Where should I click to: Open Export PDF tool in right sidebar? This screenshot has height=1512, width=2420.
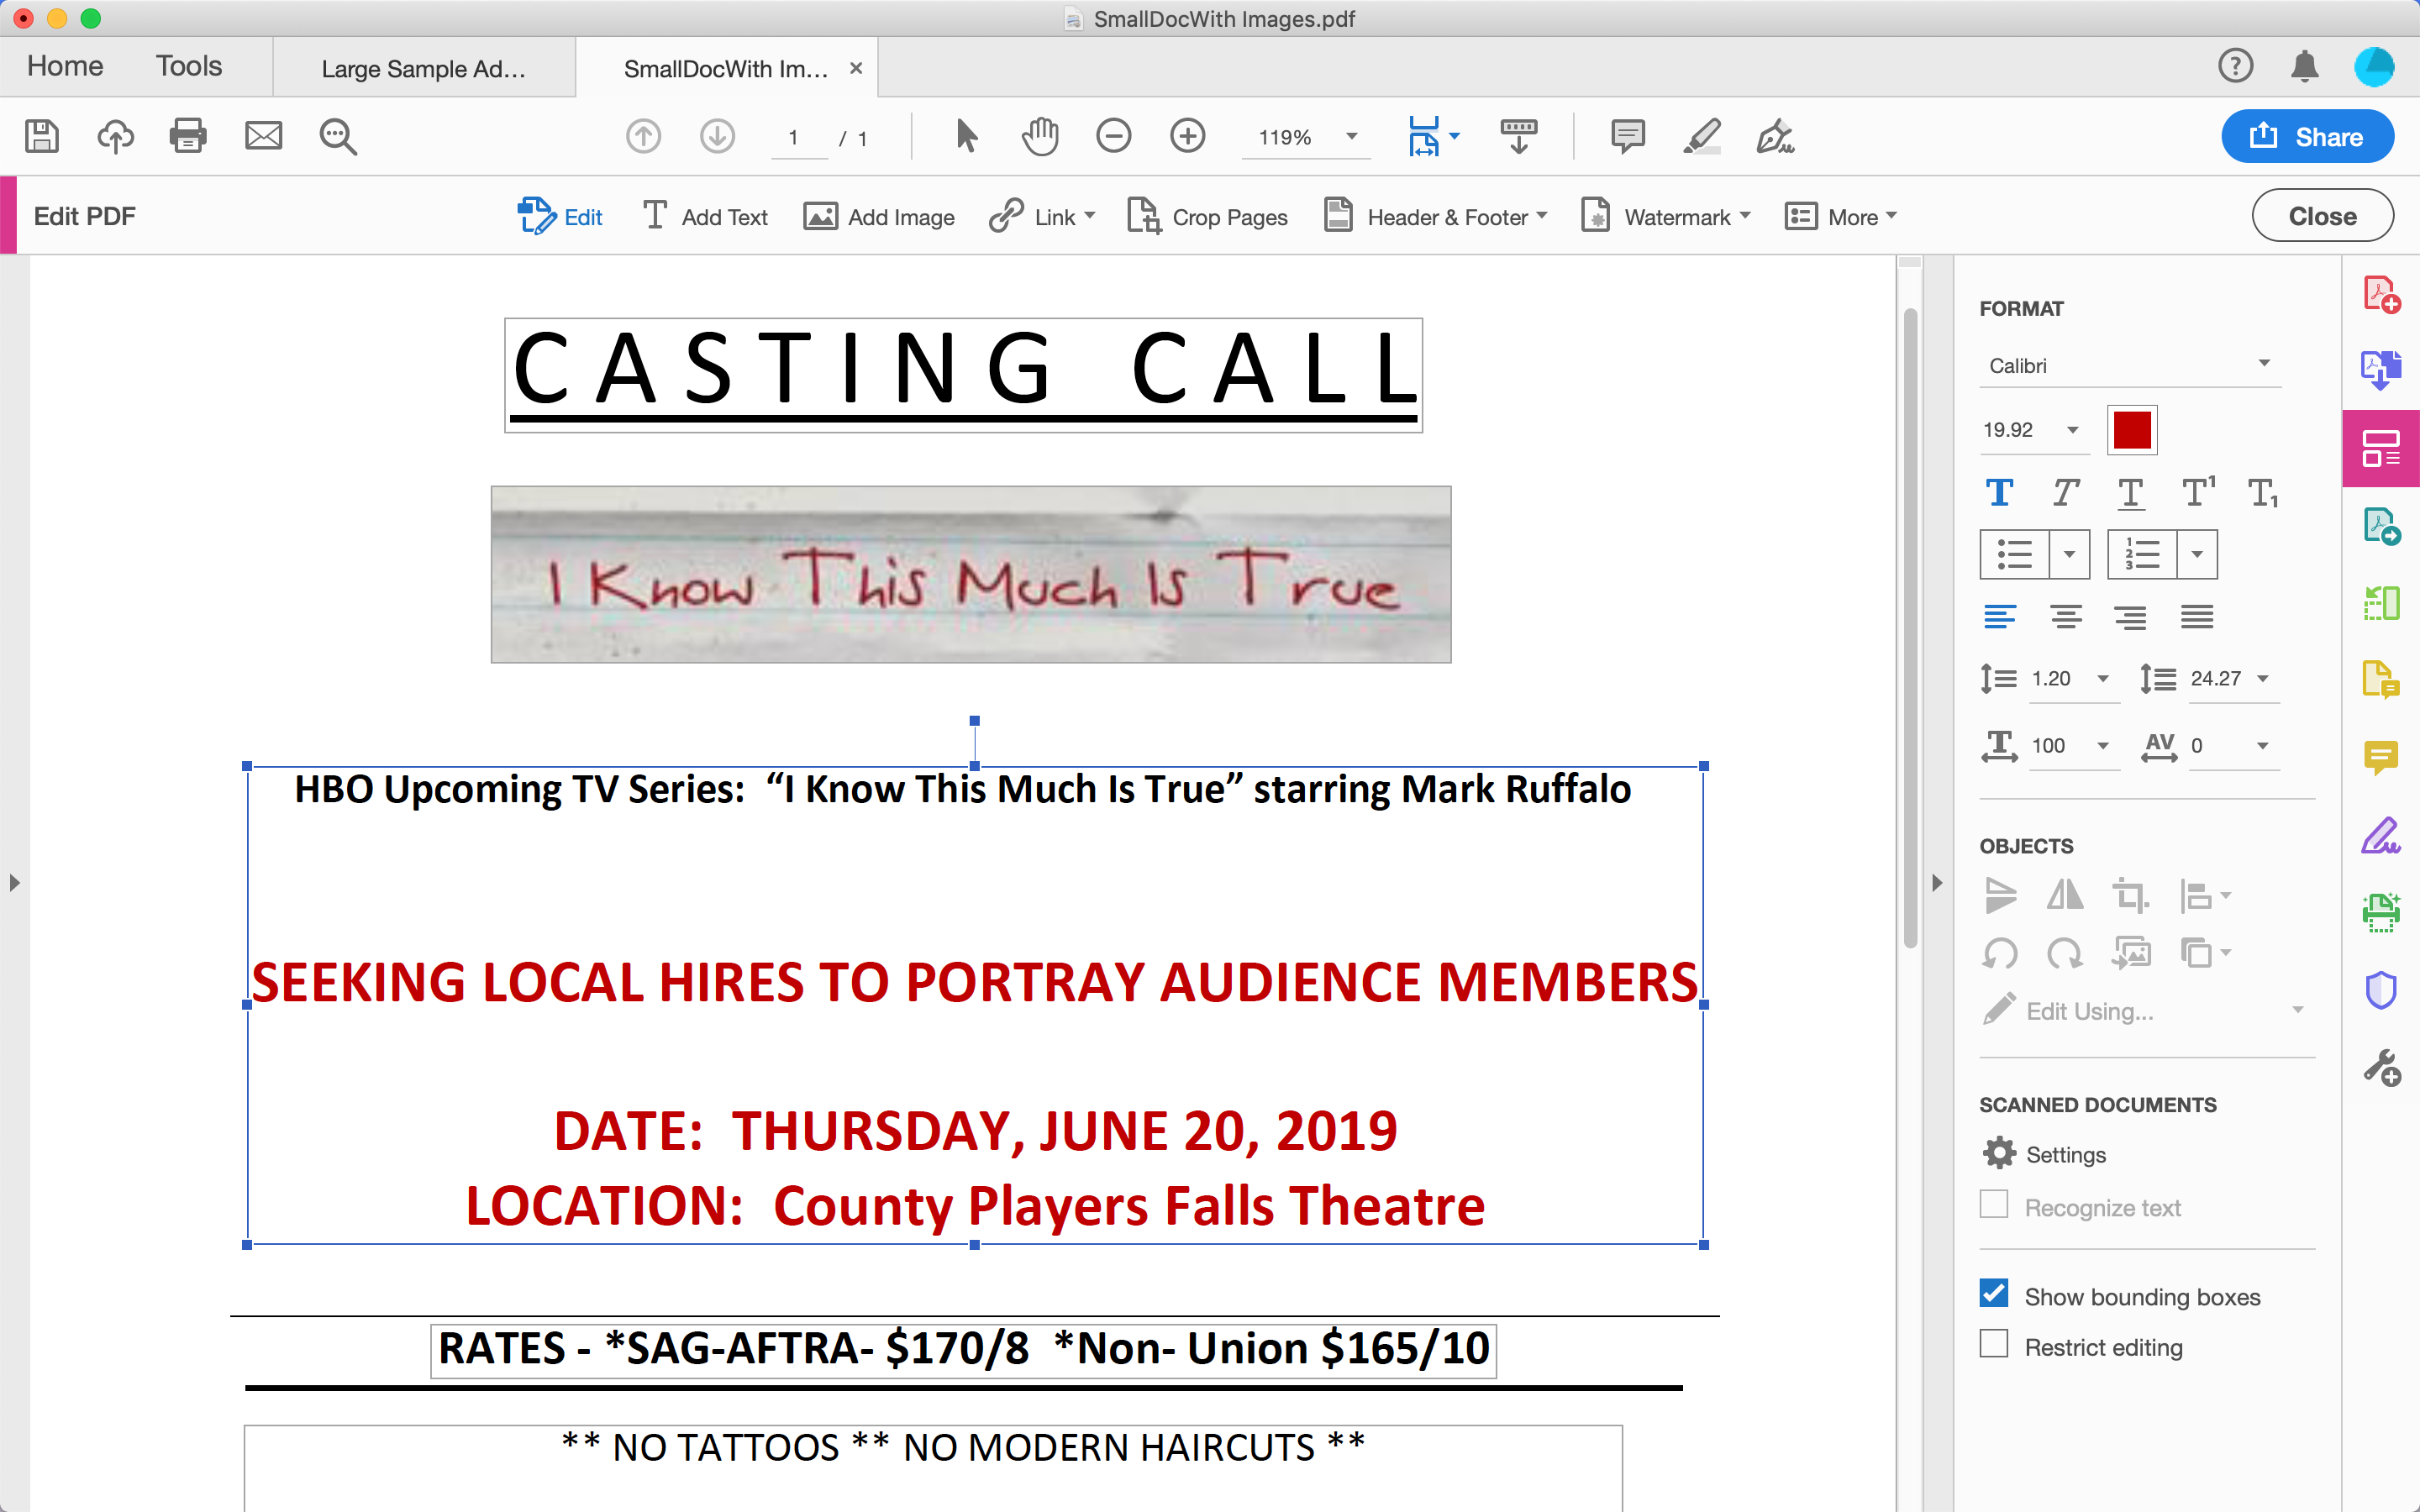pyautogui.click(x=2382, y=371)
